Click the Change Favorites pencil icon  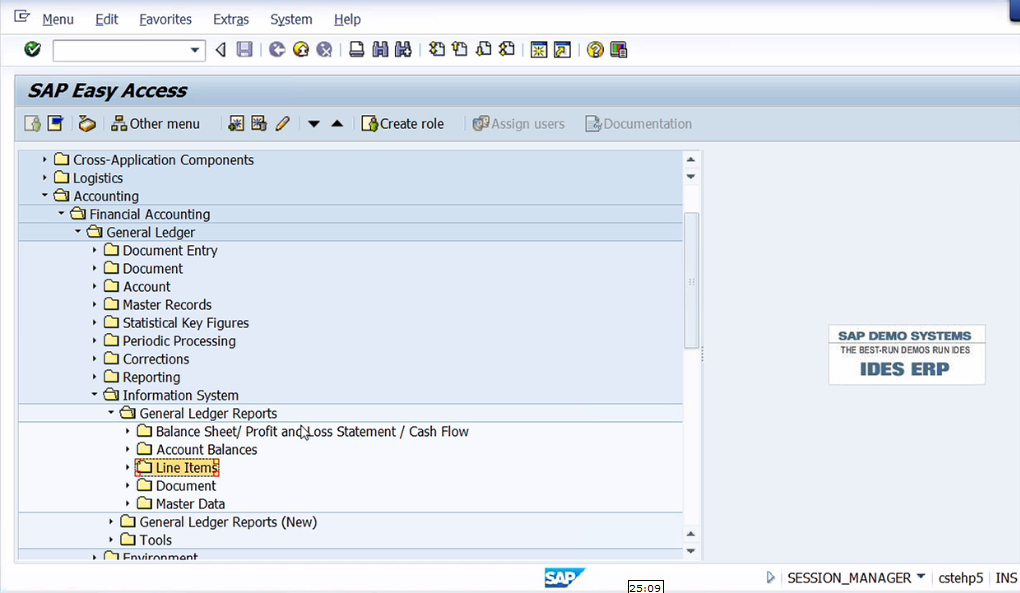pyautogui.click(x=282, y=124)
